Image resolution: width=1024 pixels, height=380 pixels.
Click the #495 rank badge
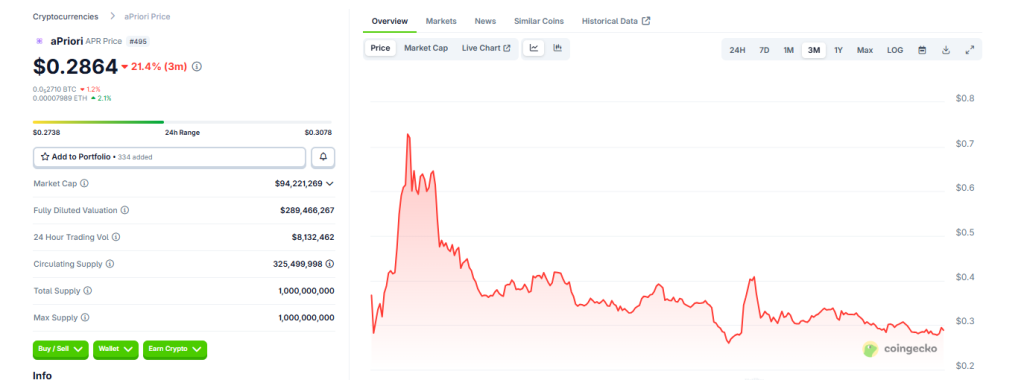(138, 41)
